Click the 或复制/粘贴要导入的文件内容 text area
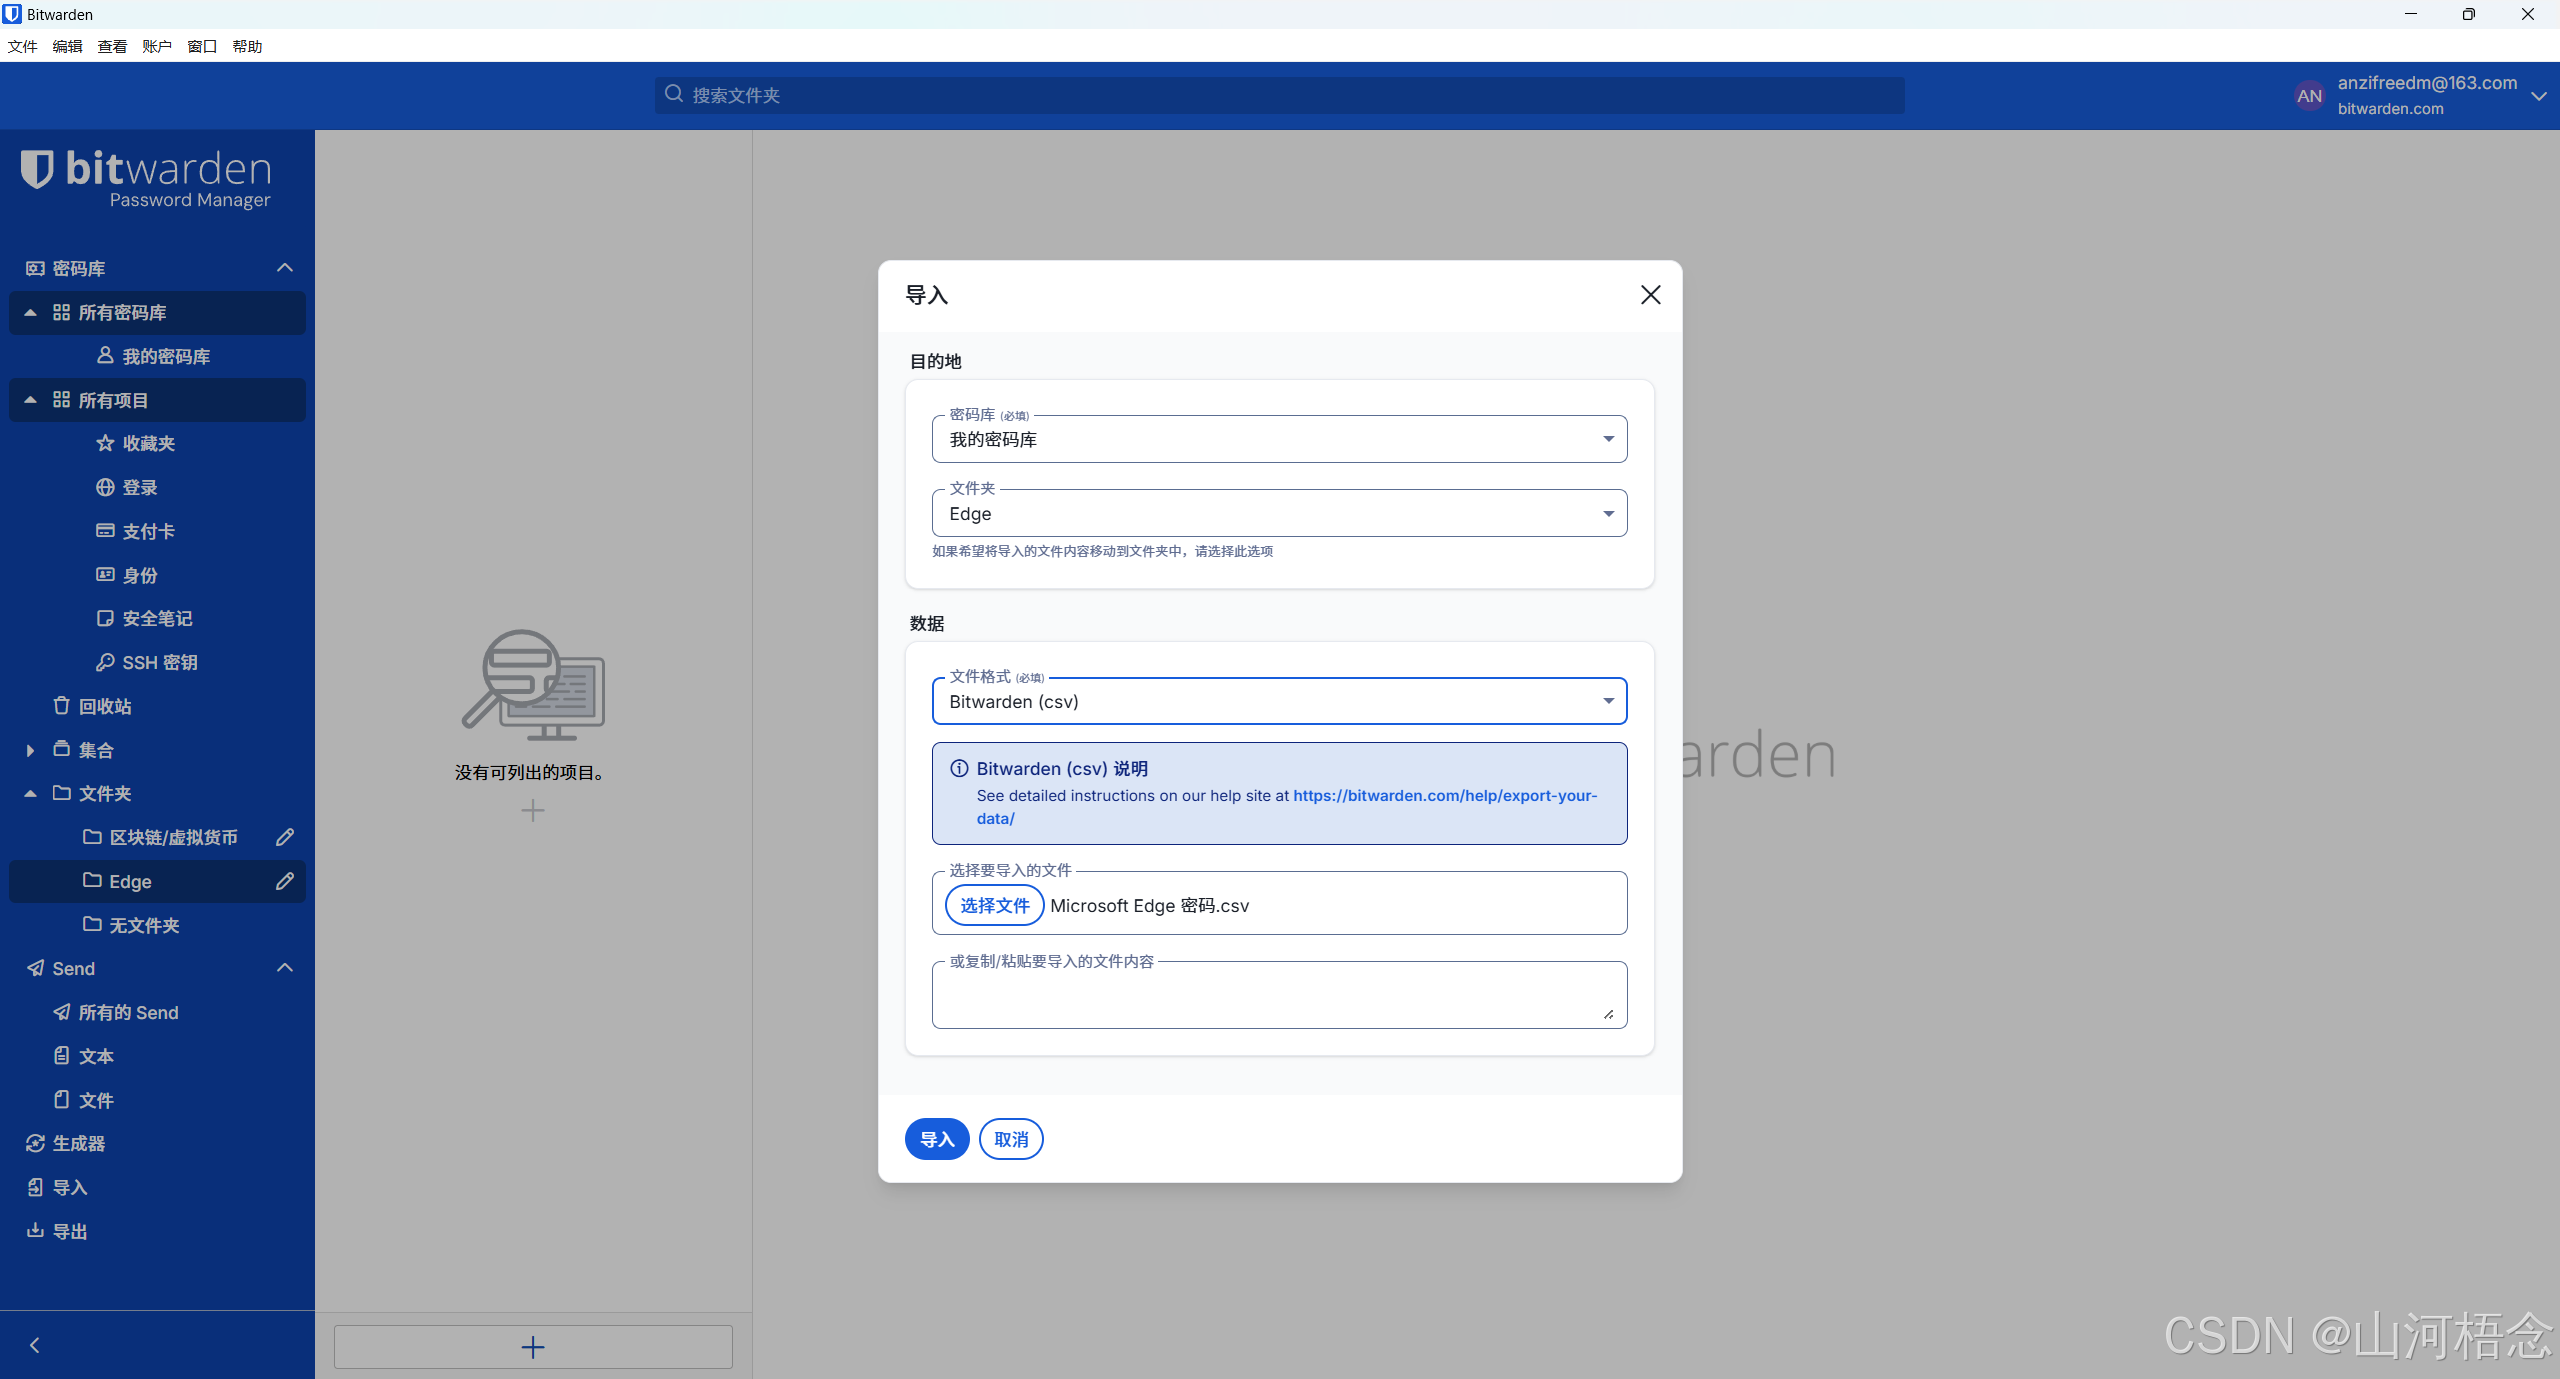 pyautogui.click(x=1279, y=995)
